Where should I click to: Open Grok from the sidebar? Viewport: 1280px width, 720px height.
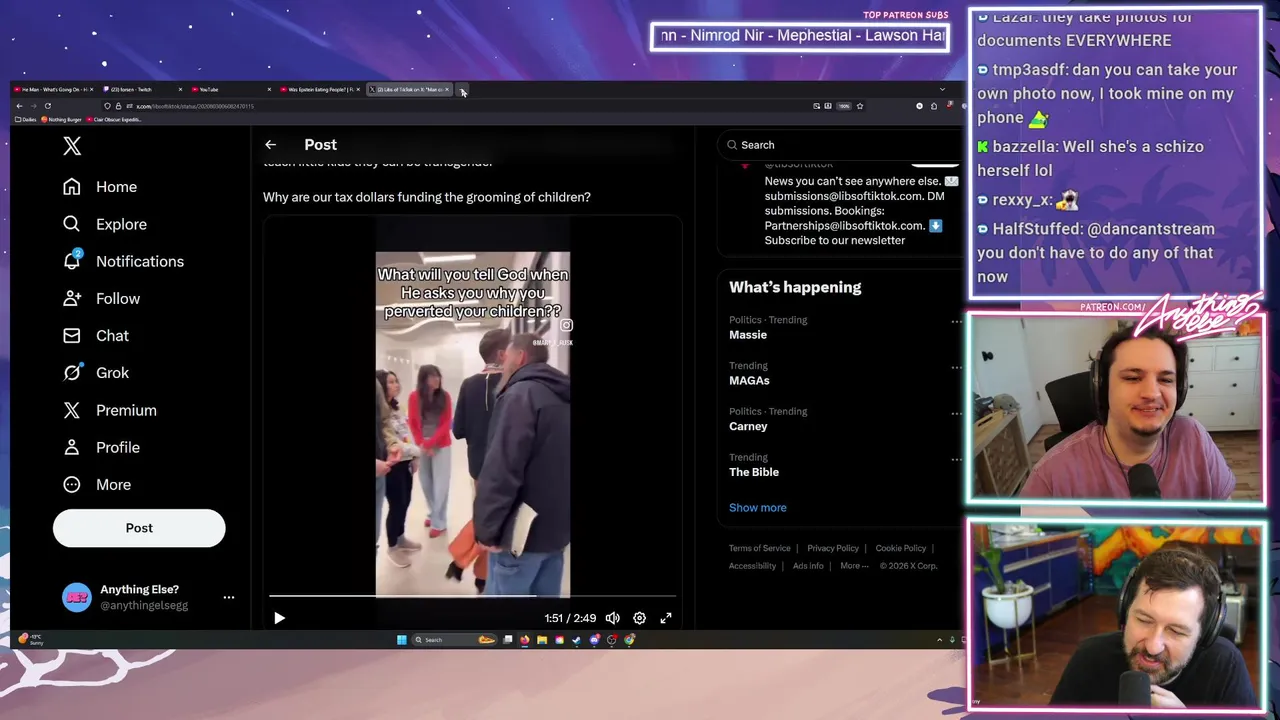click(x=95, y=372)
